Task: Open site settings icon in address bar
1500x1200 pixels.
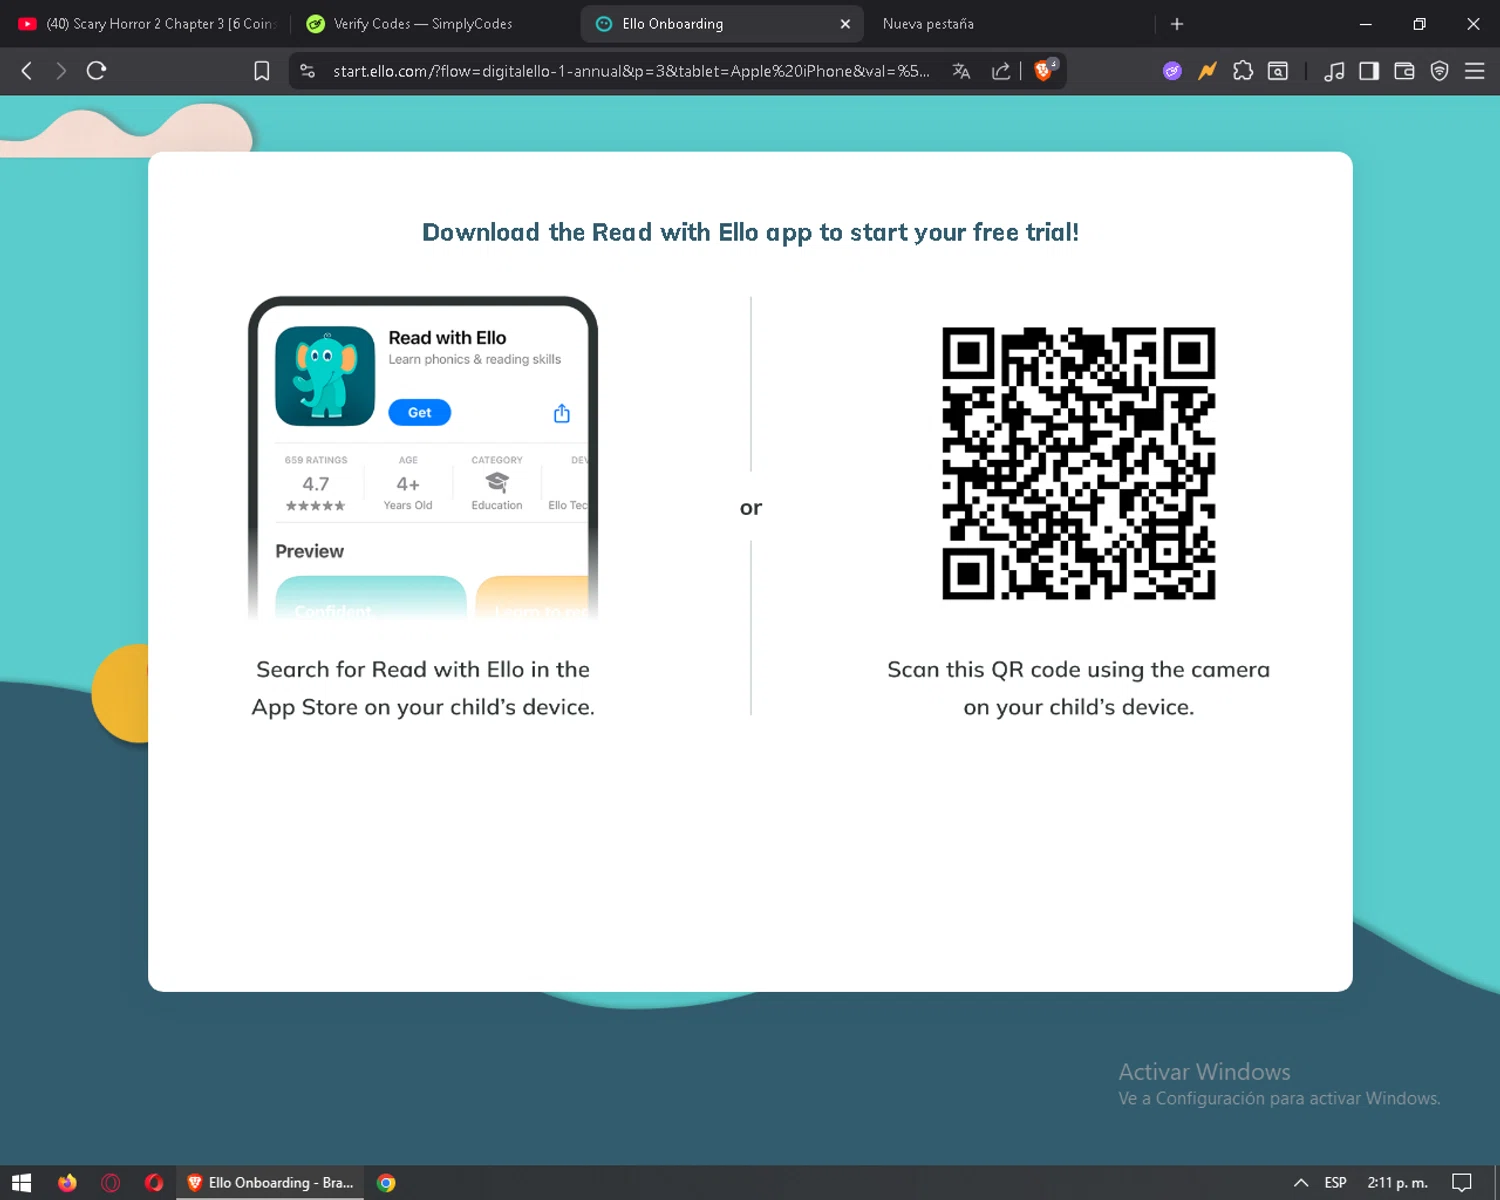Action: [308, 71]
